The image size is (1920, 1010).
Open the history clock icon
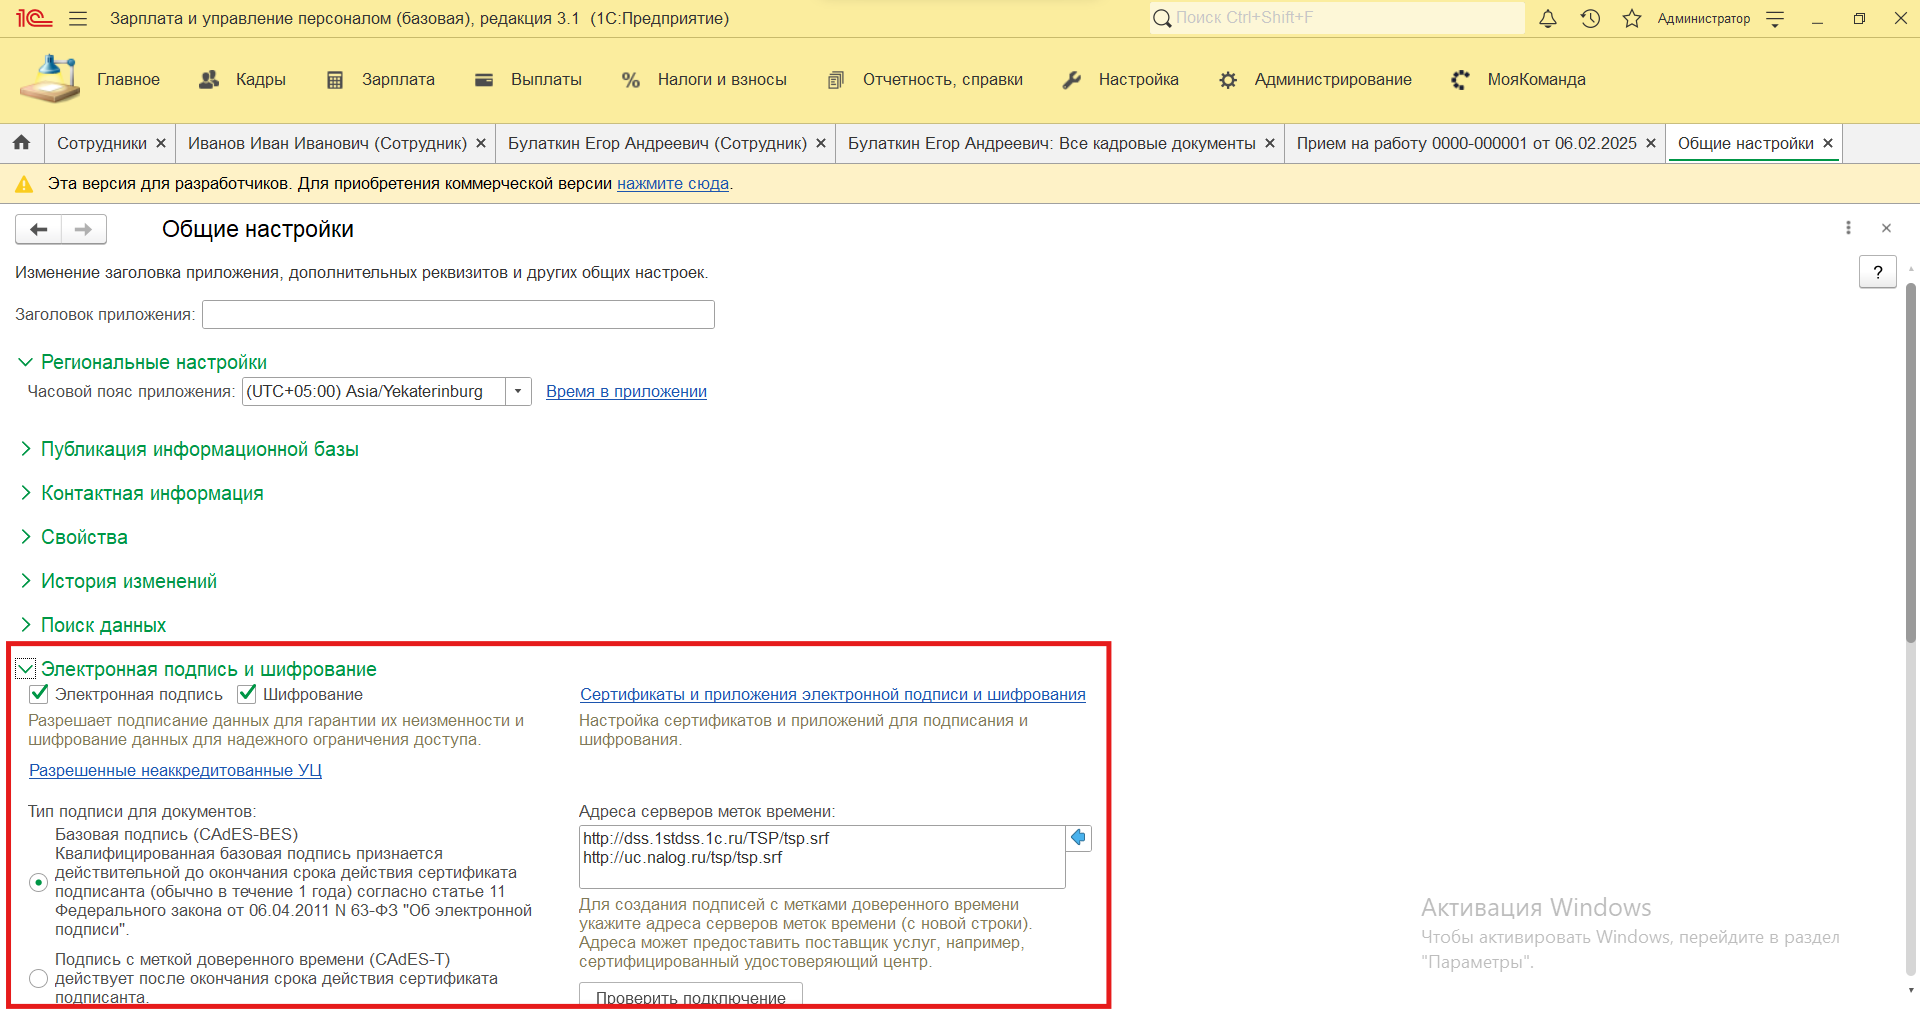(1590, 19)
